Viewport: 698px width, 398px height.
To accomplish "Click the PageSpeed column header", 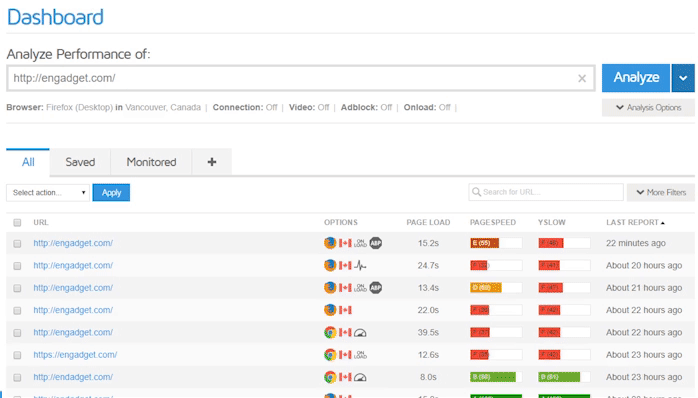I will coord(493,222).
